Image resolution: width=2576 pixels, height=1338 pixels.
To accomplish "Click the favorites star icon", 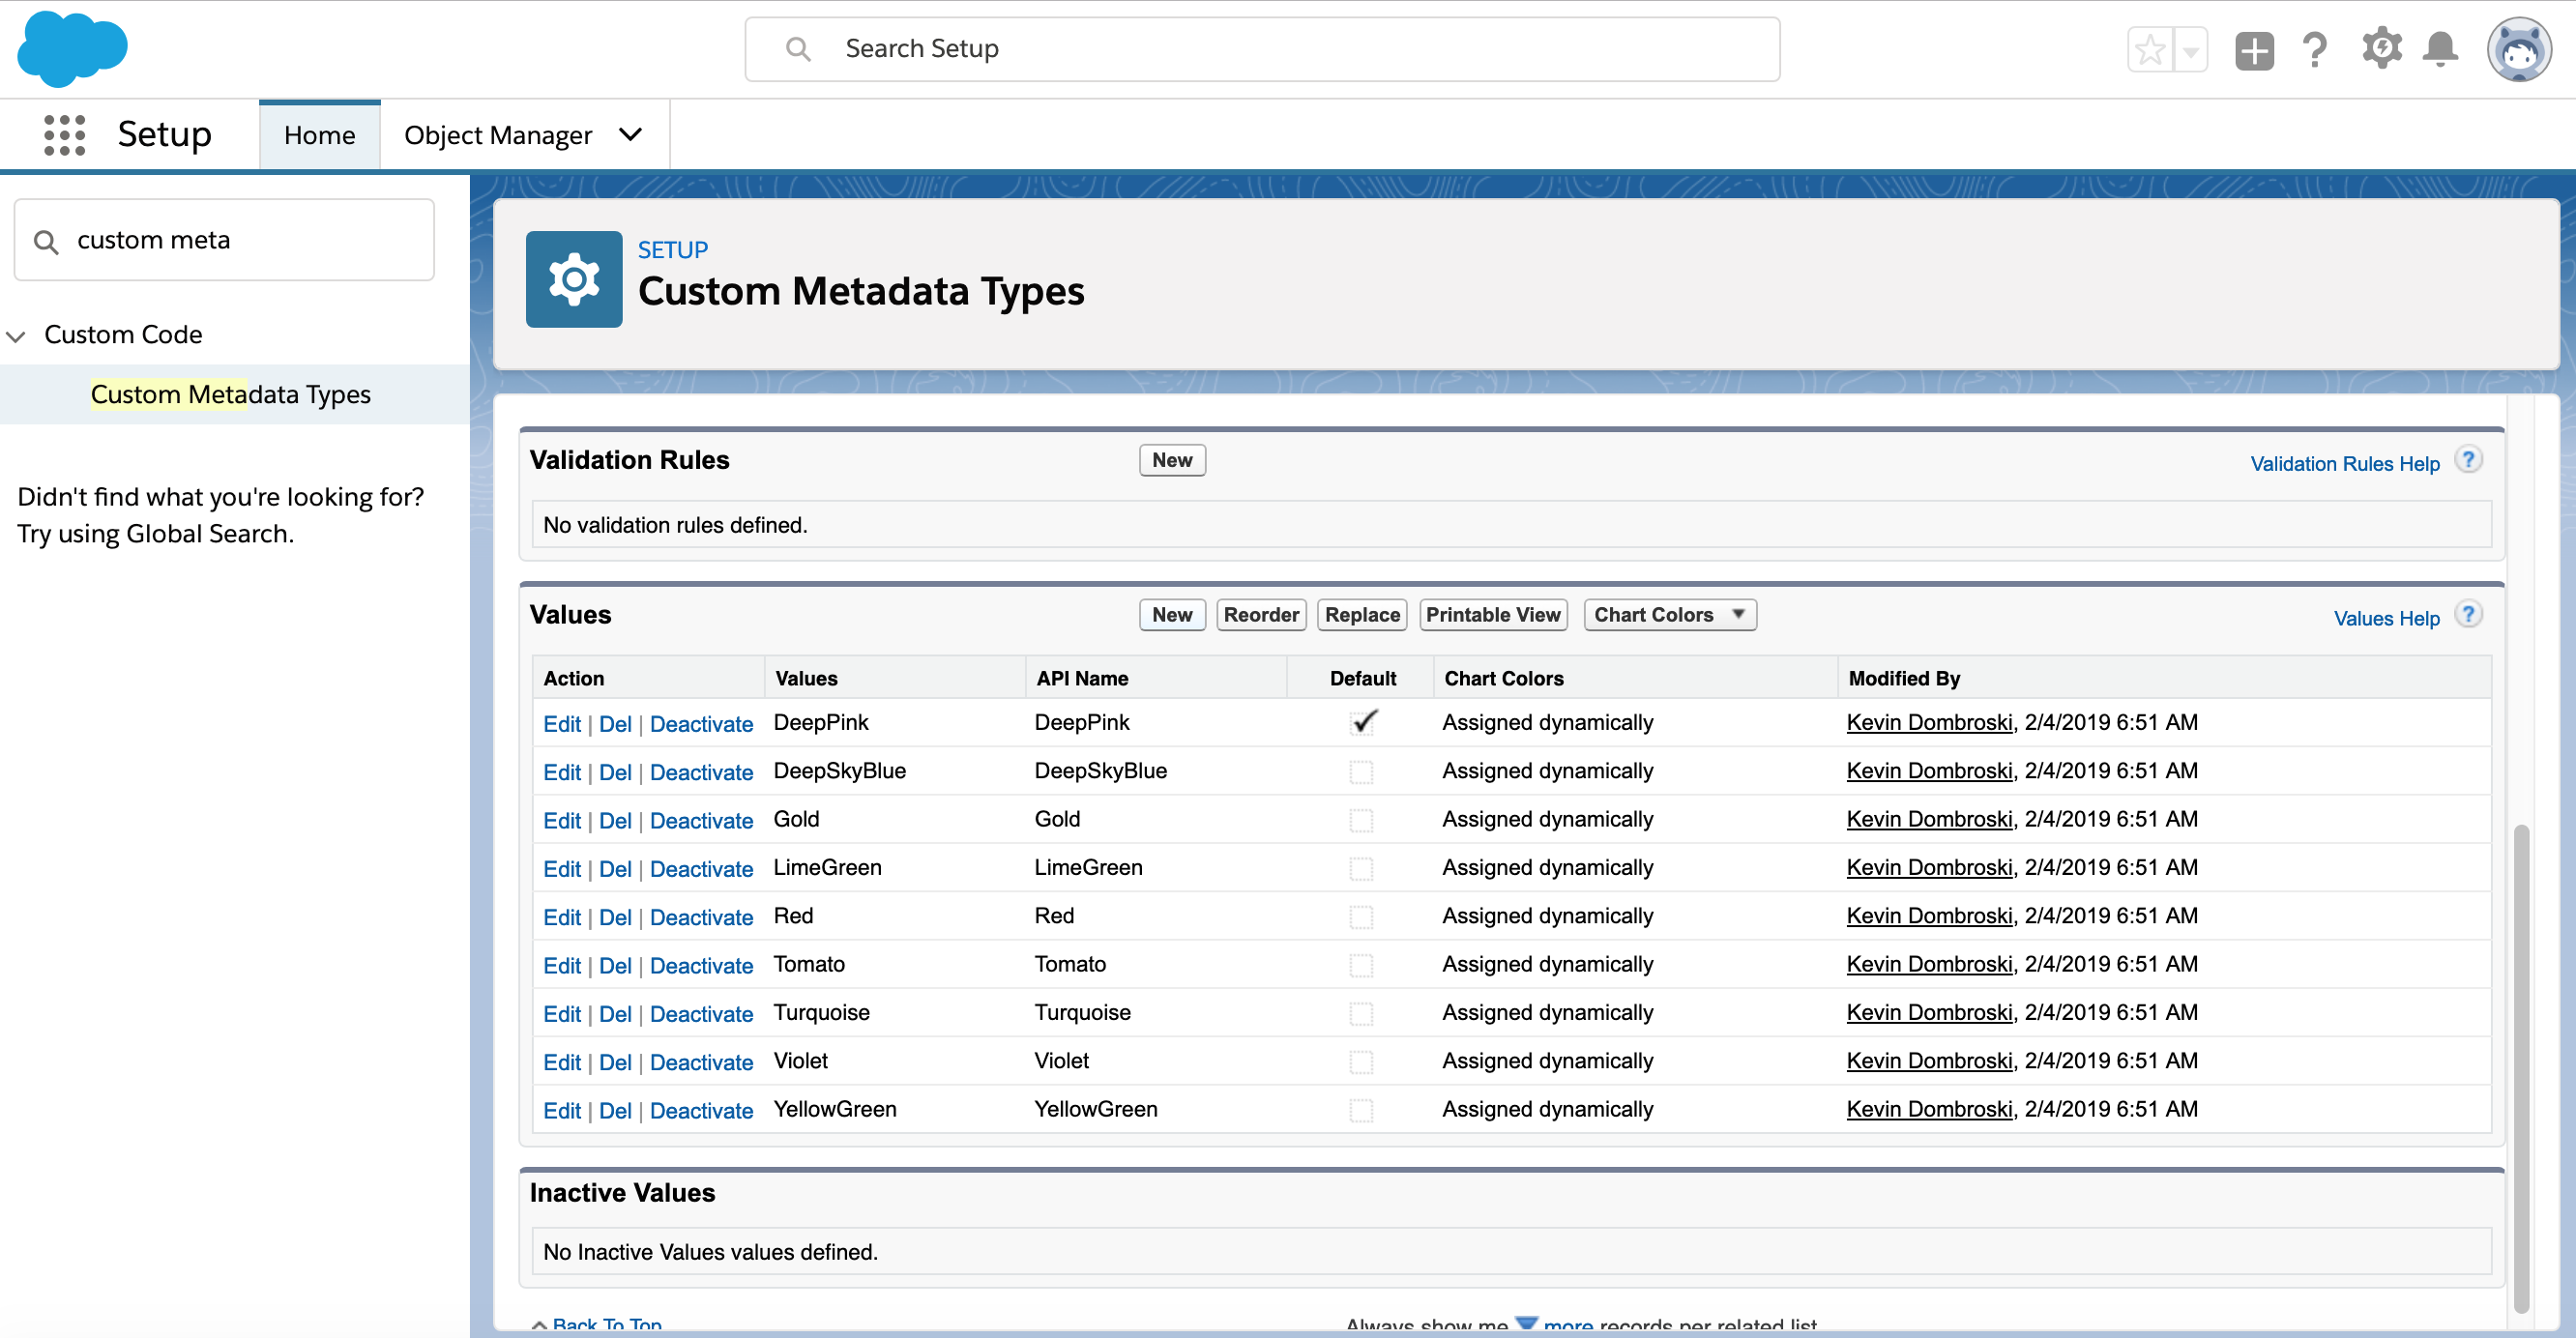I will (x=2149, y=49).
